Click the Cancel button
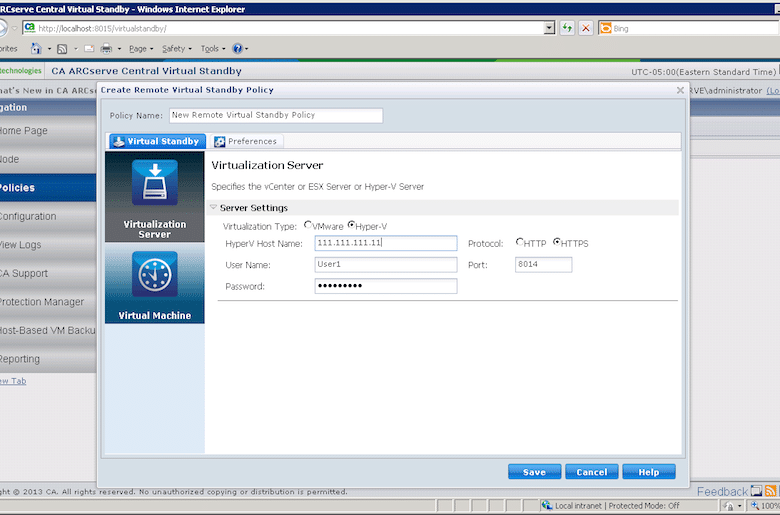 click(591, 472)
